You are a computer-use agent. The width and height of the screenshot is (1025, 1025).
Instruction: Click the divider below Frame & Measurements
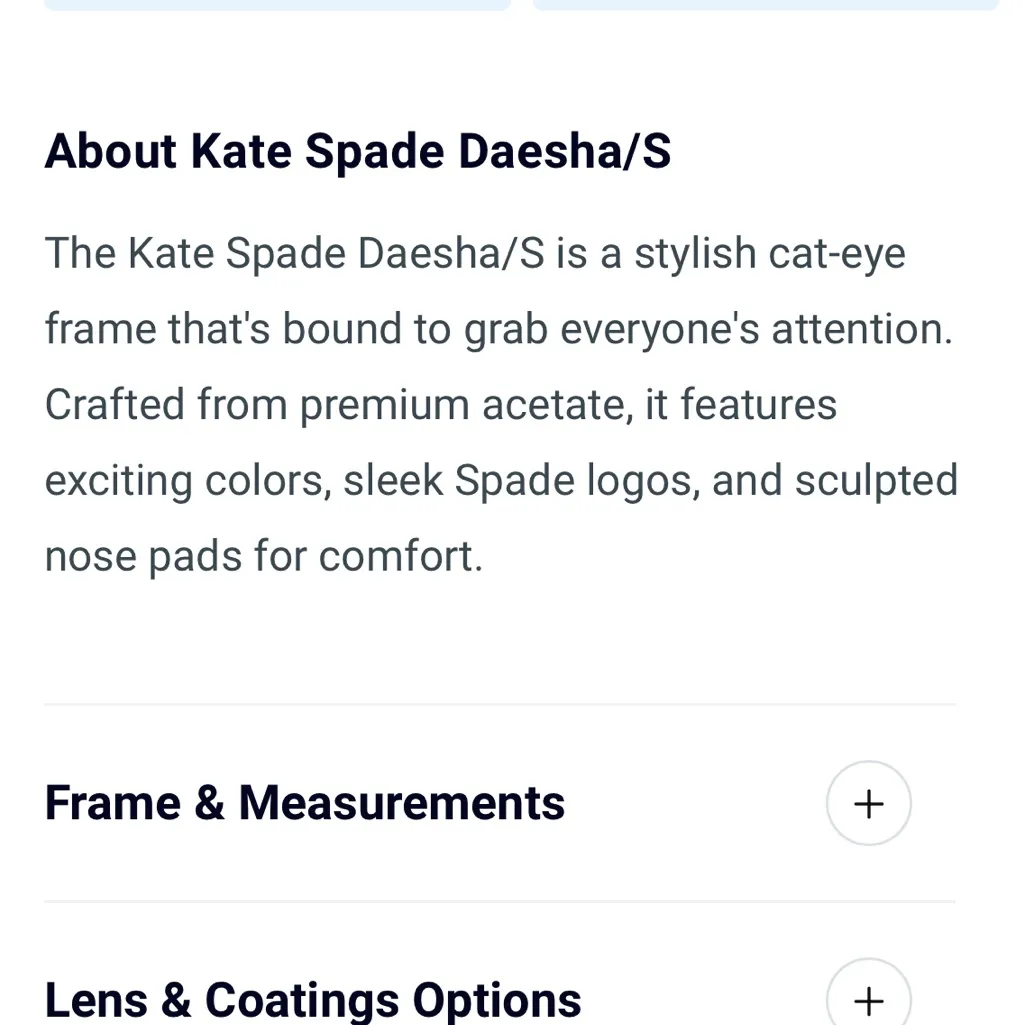pyautogui.click(x=500, y=900)
